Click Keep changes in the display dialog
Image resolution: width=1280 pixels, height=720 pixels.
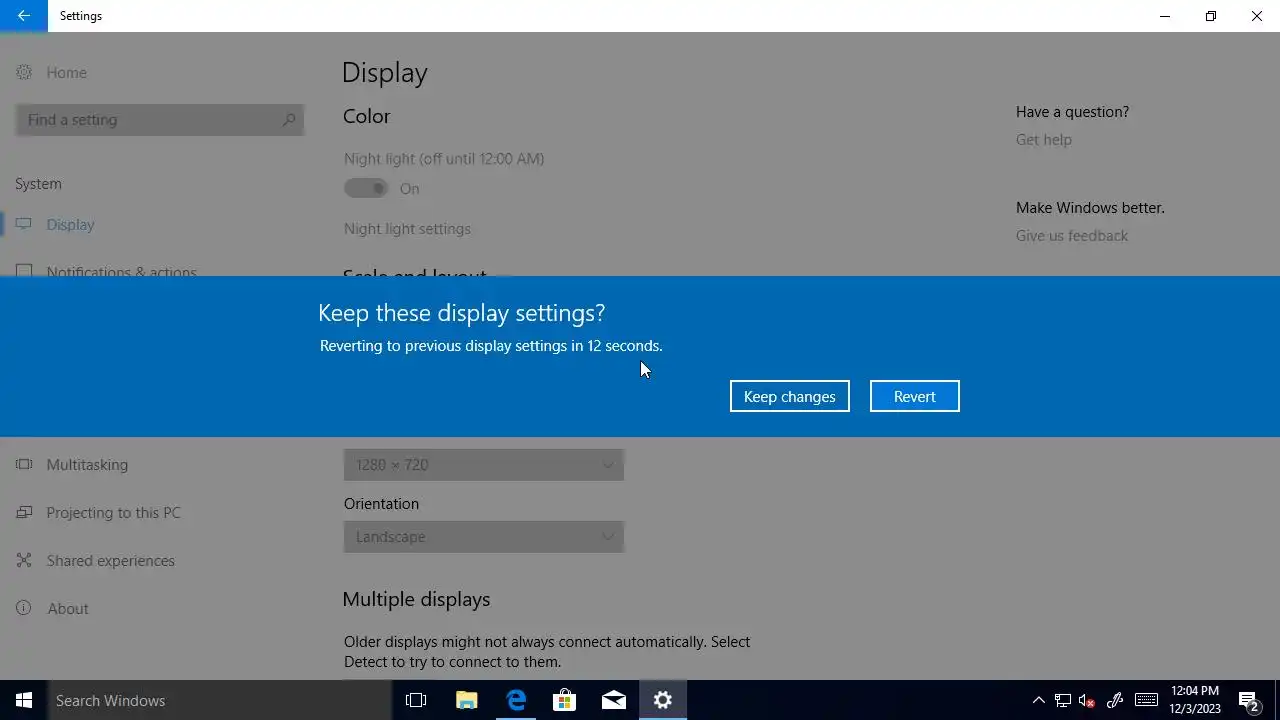click(789, 396)
